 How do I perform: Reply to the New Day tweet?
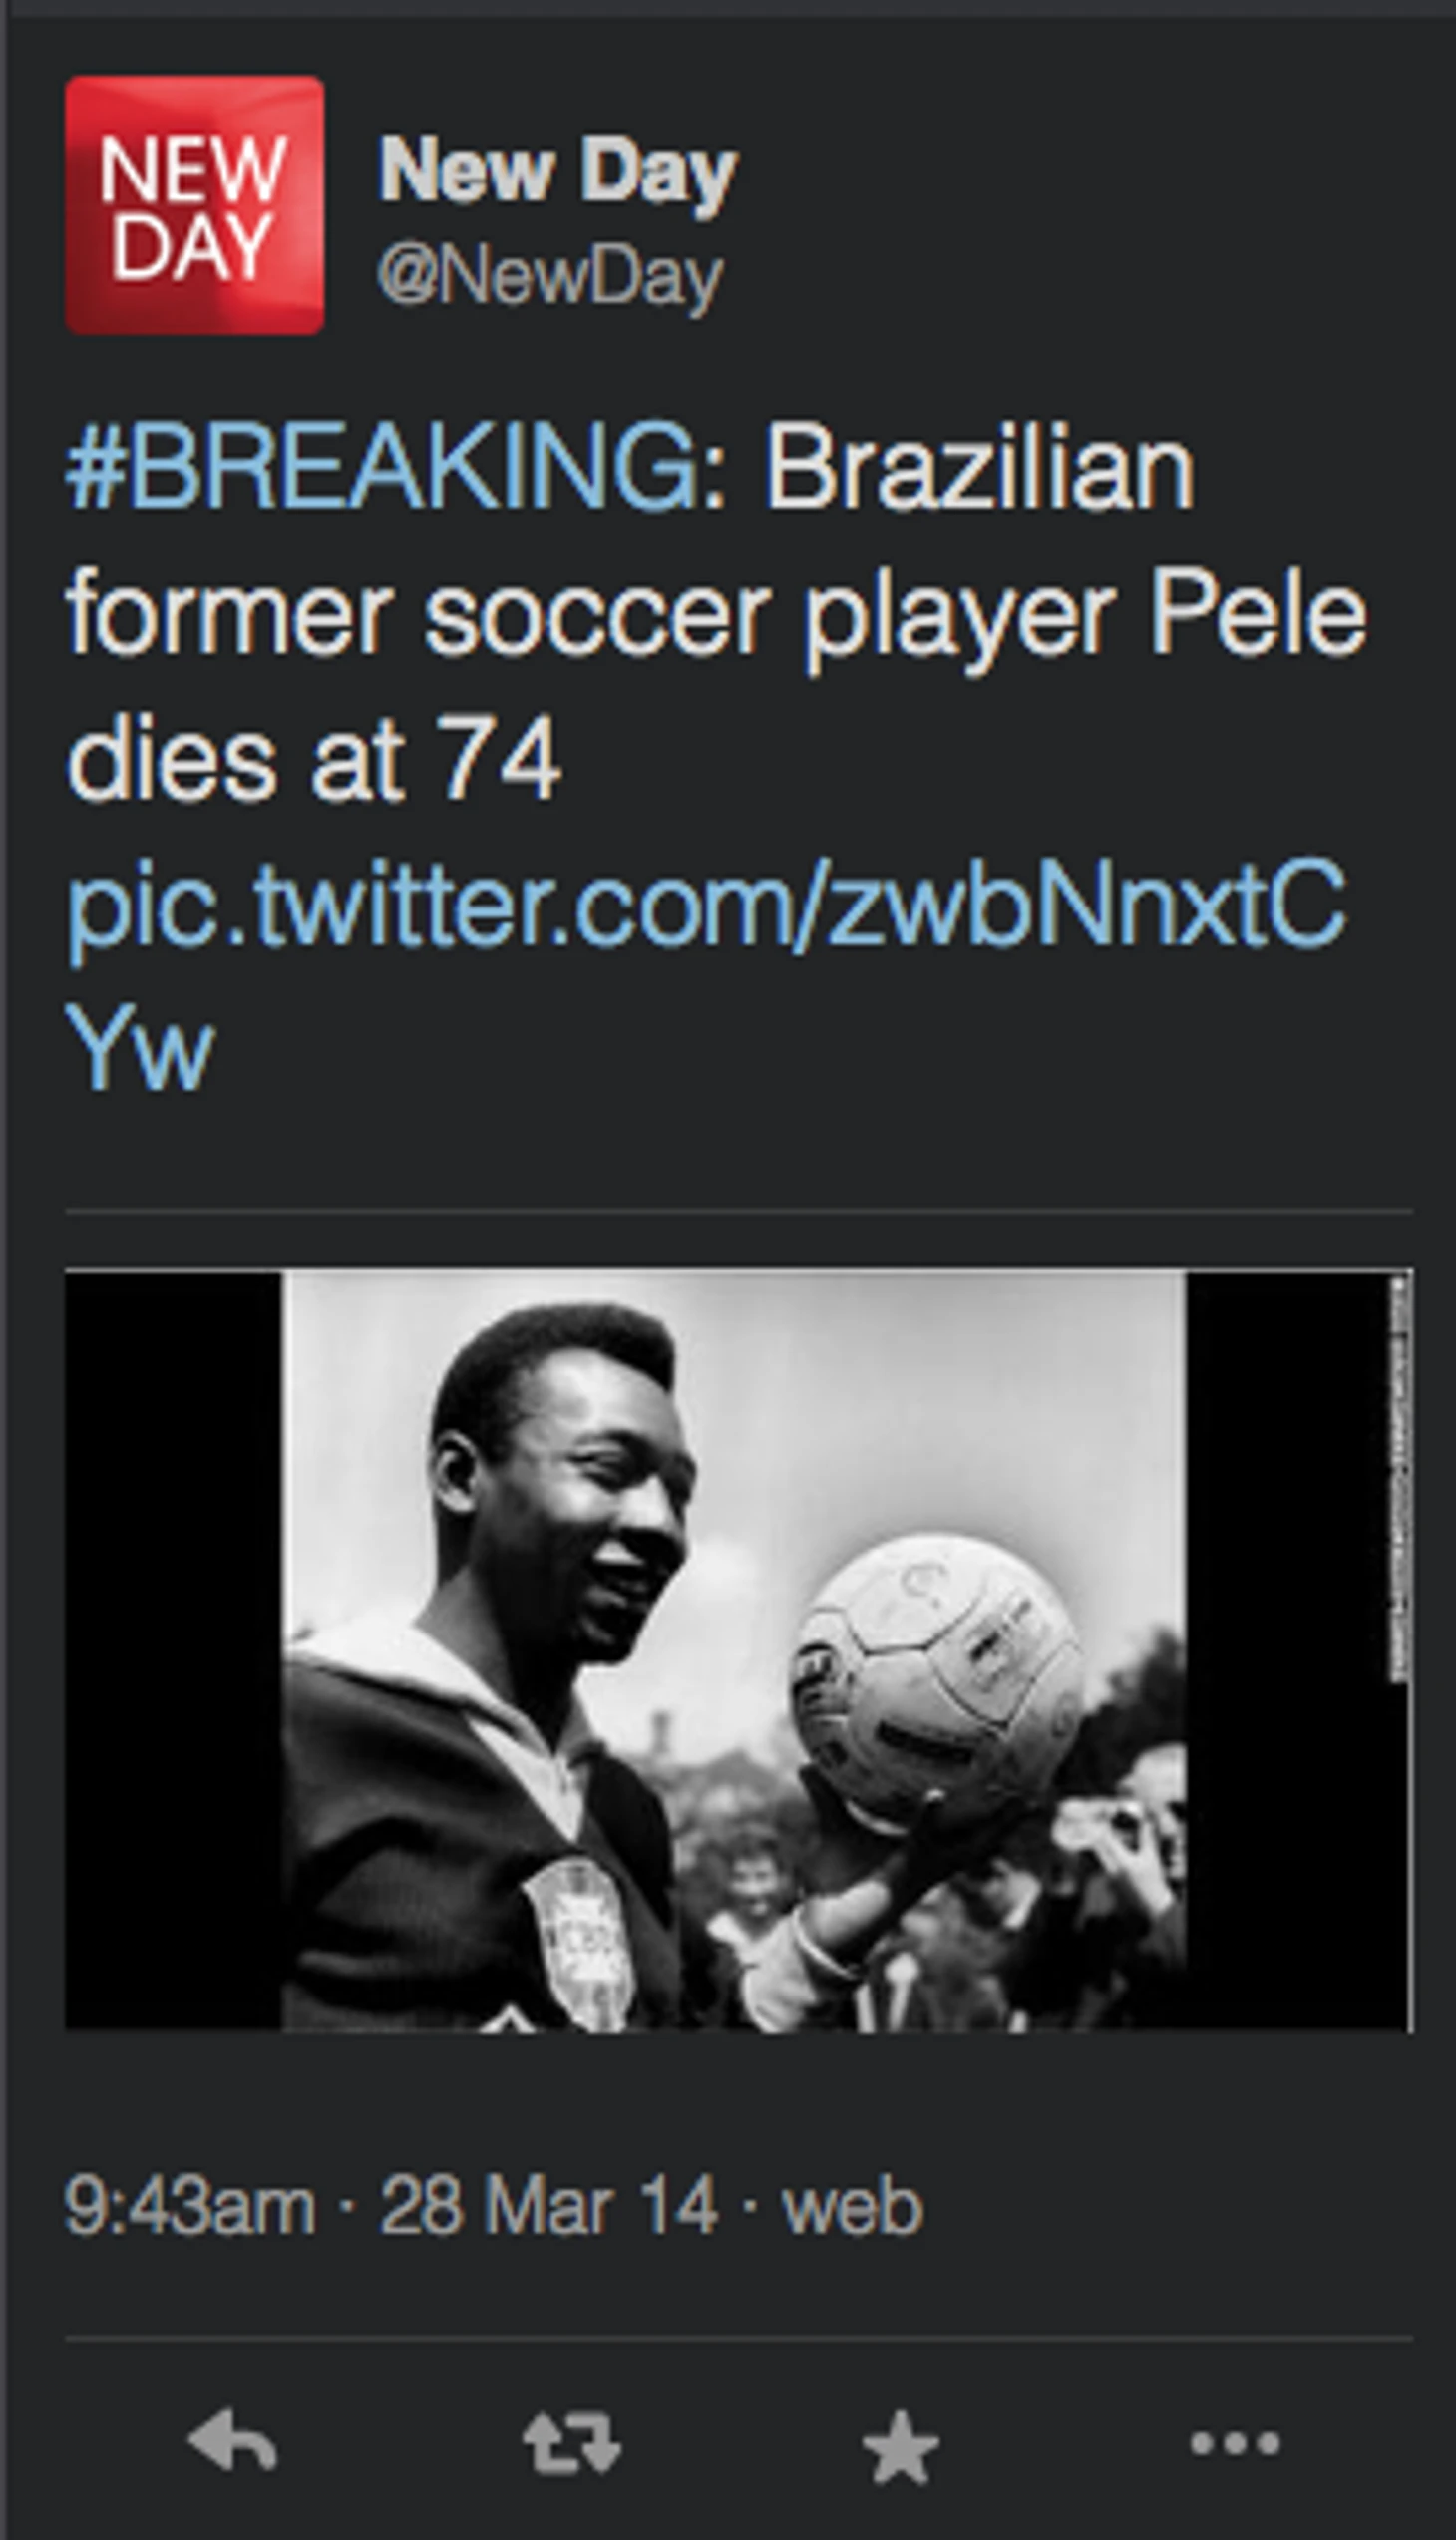point(232,2443)
